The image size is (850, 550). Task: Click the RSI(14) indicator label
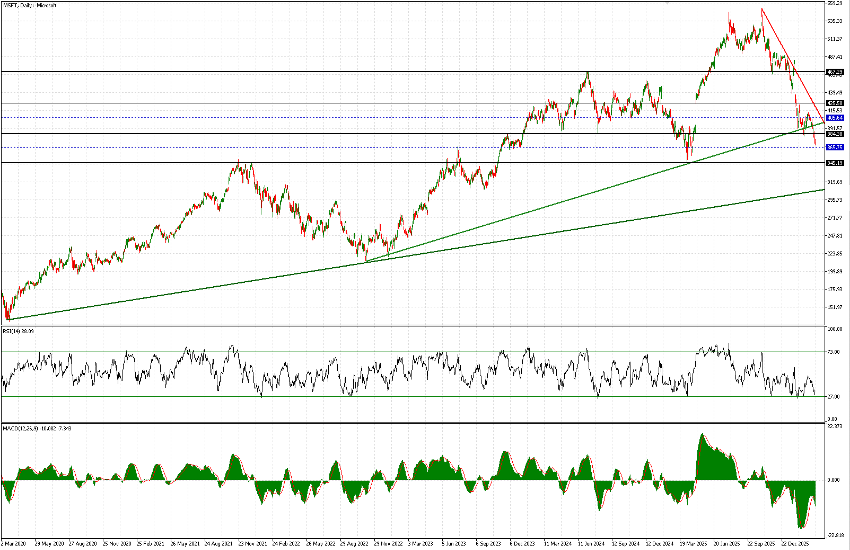(x=19, y=330)
